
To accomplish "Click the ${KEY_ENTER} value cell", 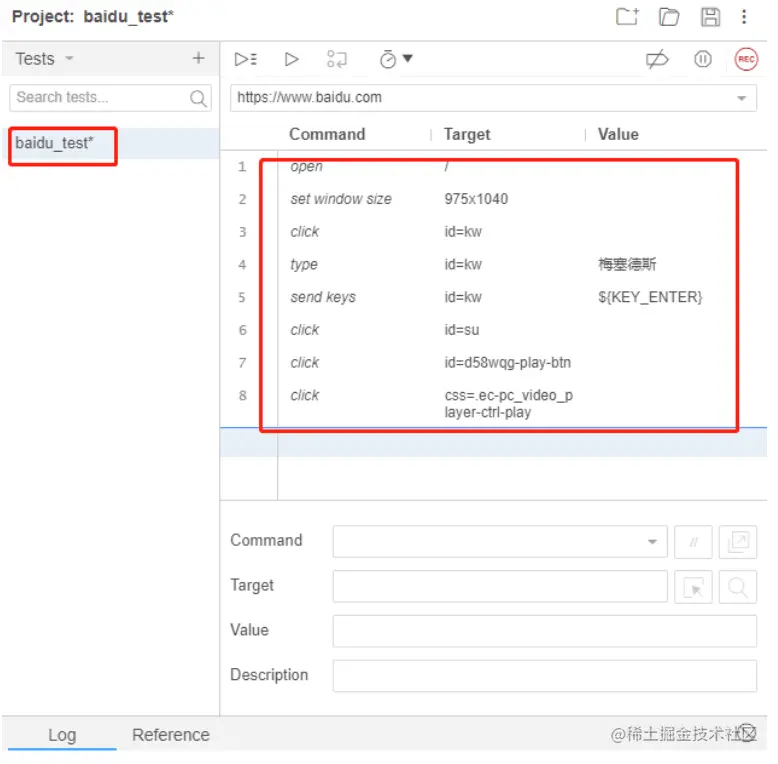I will point(650,297).
